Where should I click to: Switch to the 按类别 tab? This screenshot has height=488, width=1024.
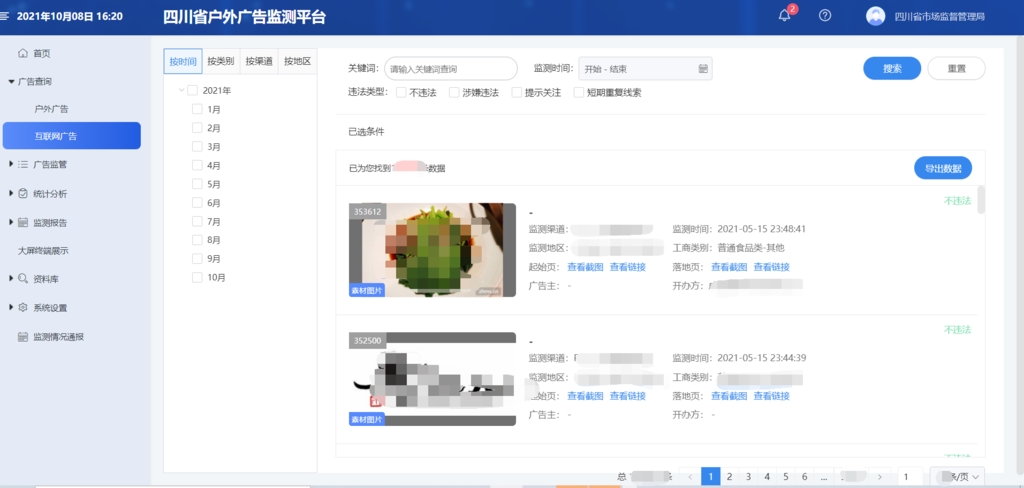(x=220, y=62)
